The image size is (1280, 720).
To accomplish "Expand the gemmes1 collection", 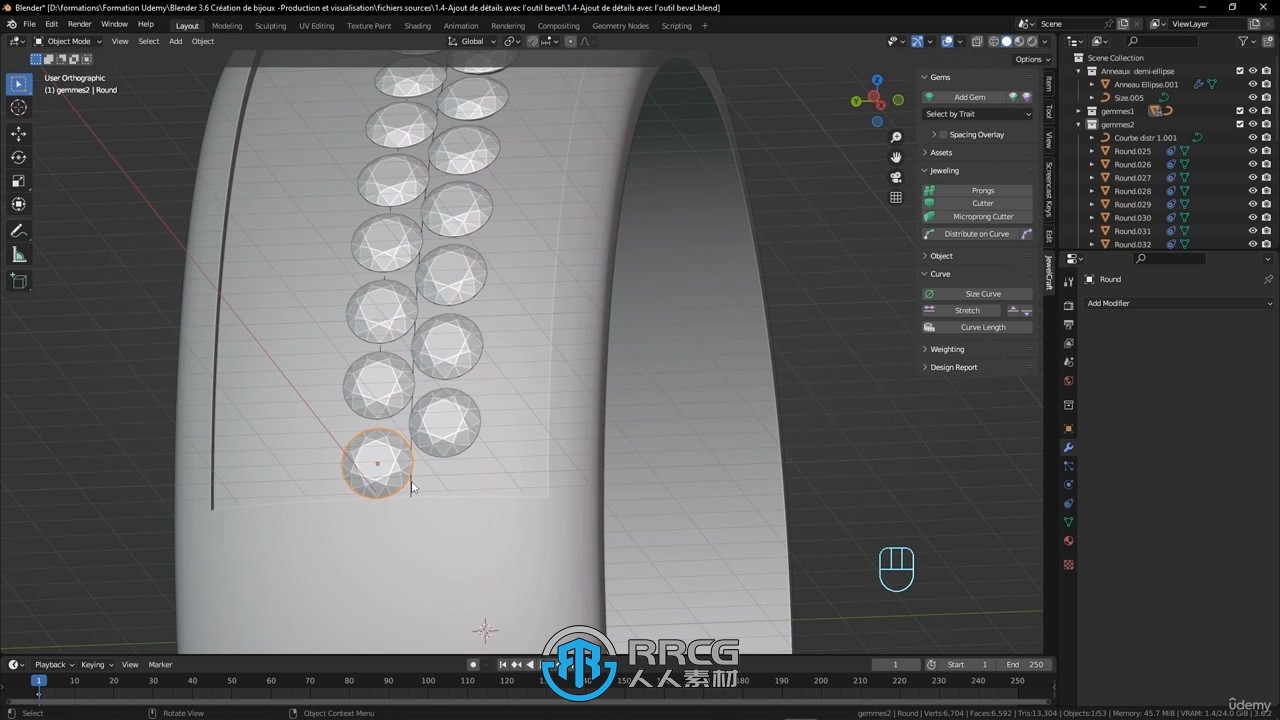I will coord(1079,111).
